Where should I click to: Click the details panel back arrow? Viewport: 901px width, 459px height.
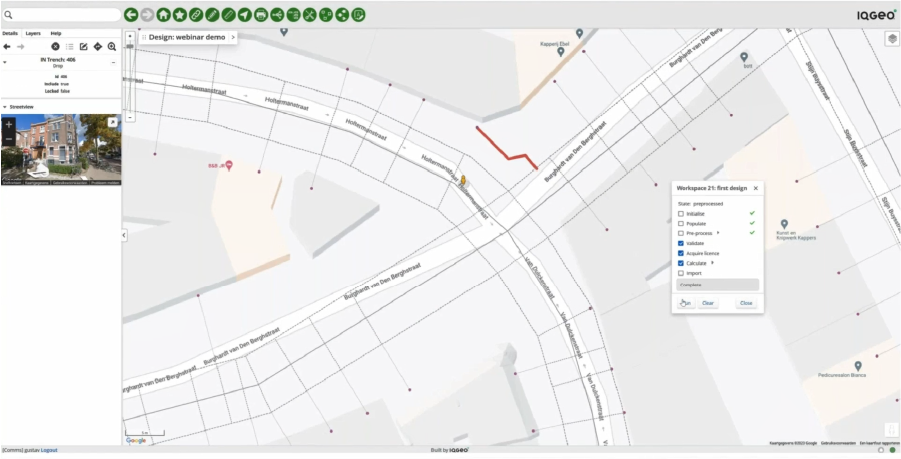(7, 47)
